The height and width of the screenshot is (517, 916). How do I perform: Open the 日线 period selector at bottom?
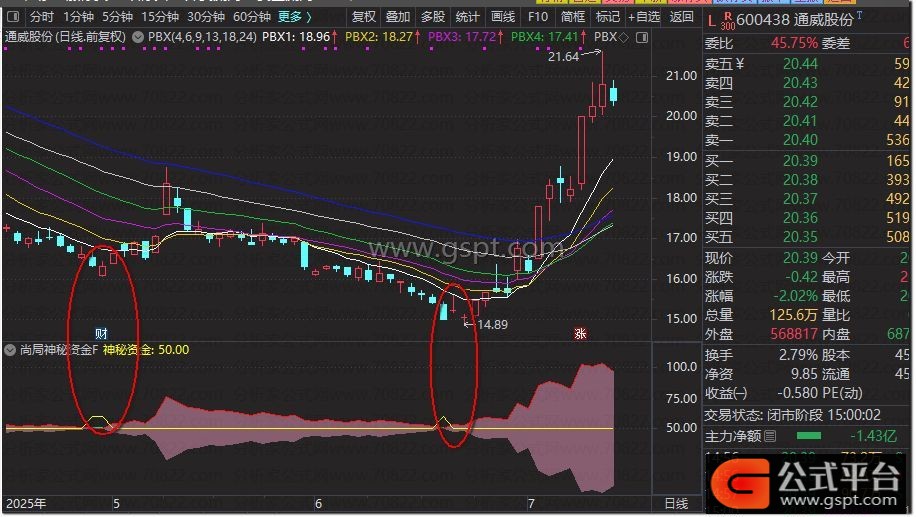point(676,504)
